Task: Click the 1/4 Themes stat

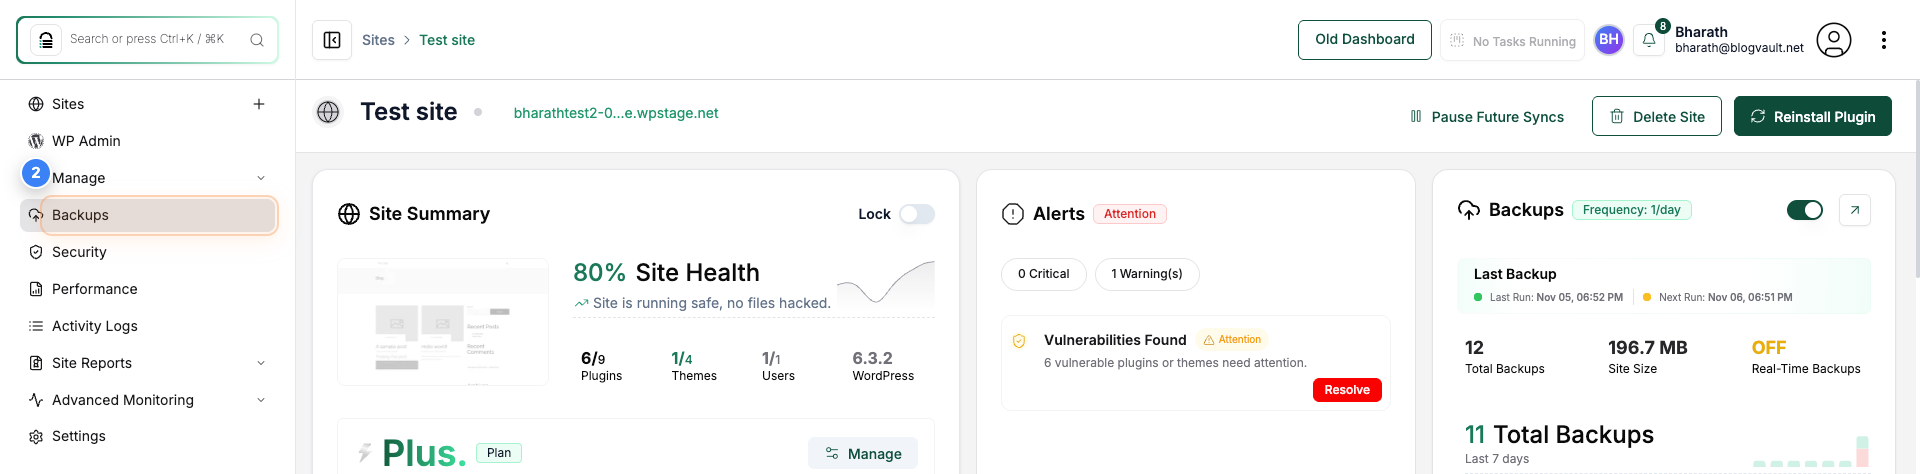Action: coord(694,365)
